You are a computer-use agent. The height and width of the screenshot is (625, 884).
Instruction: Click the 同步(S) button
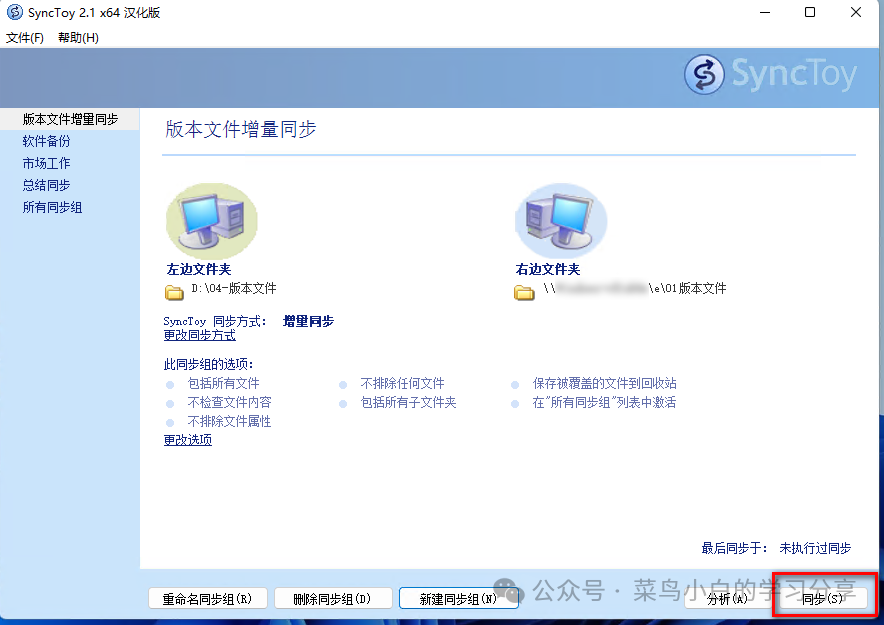coord(823,599)
